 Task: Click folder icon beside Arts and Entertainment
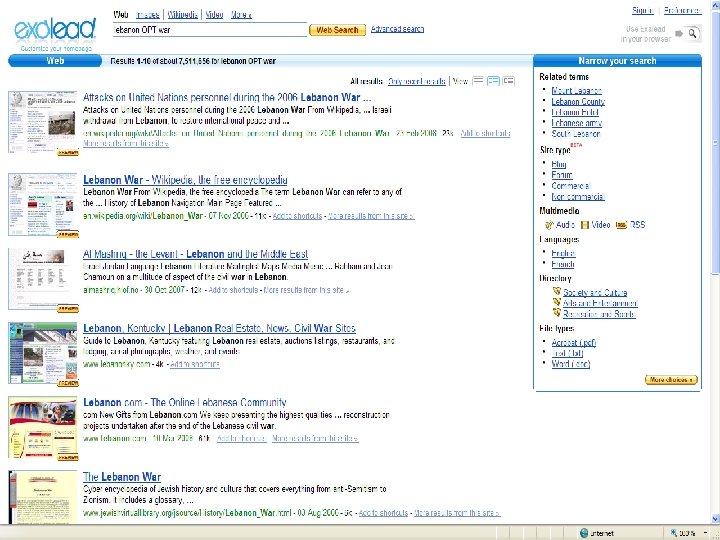coord(557,302)
